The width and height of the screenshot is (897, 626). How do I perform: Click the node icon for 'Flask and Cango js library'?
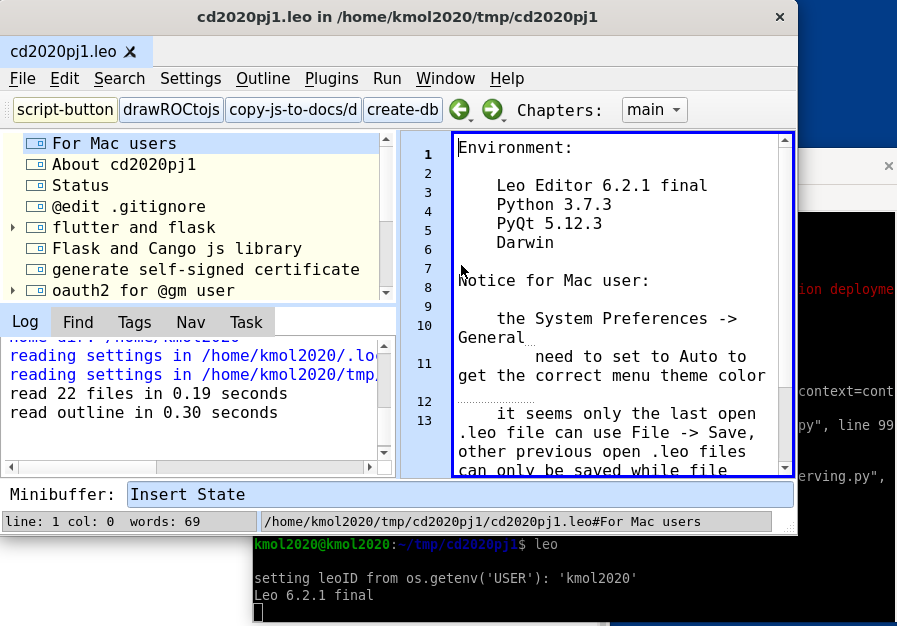(x=36, y=249)
